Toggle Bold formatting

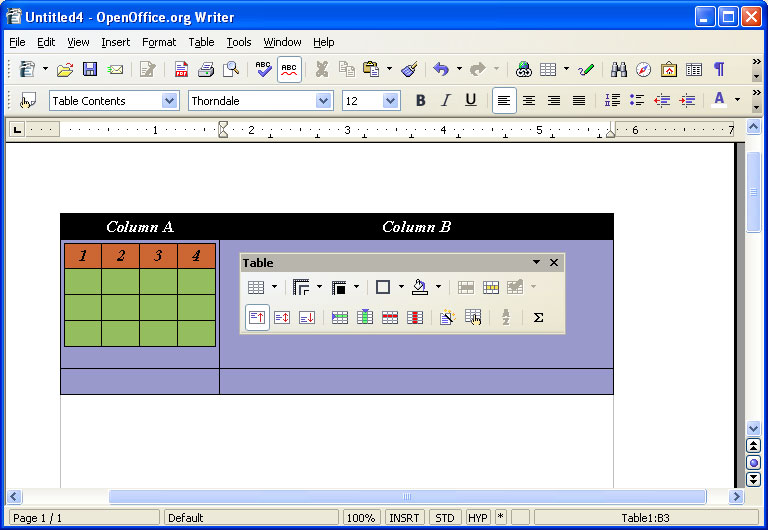420,100
